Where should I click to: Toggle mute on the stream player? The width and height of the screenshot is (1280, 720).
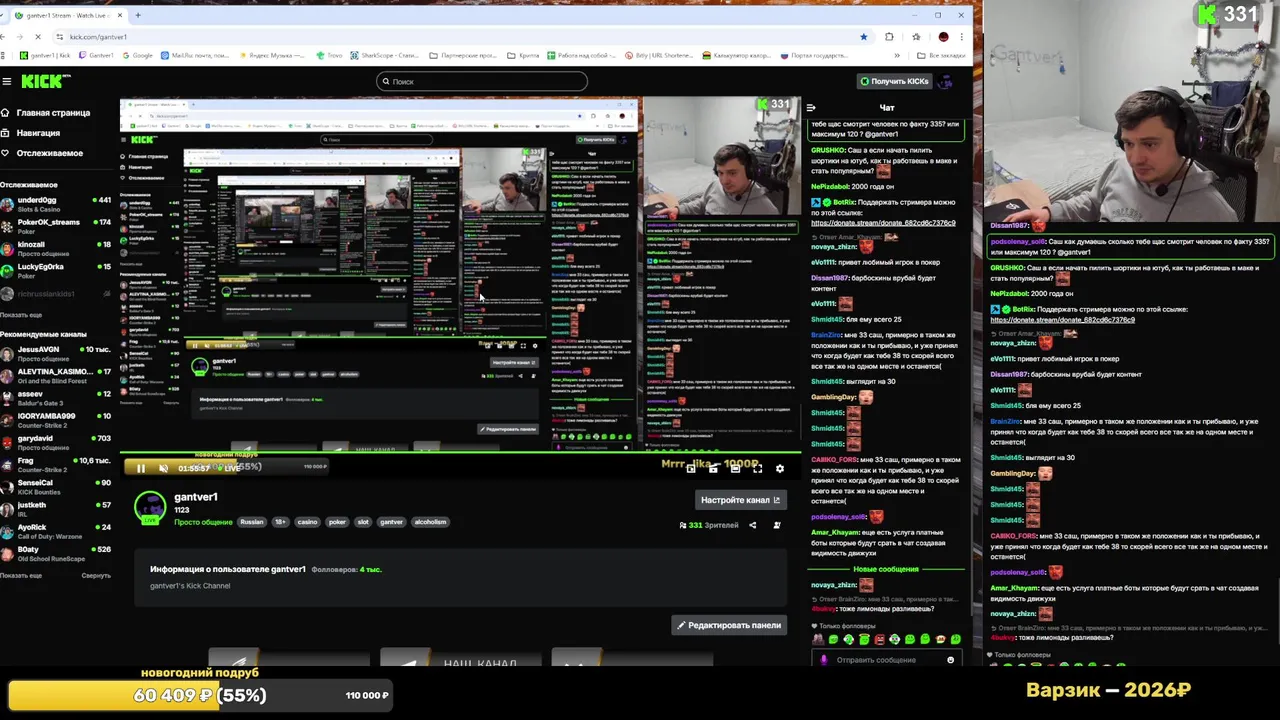[x=164, y=468]
